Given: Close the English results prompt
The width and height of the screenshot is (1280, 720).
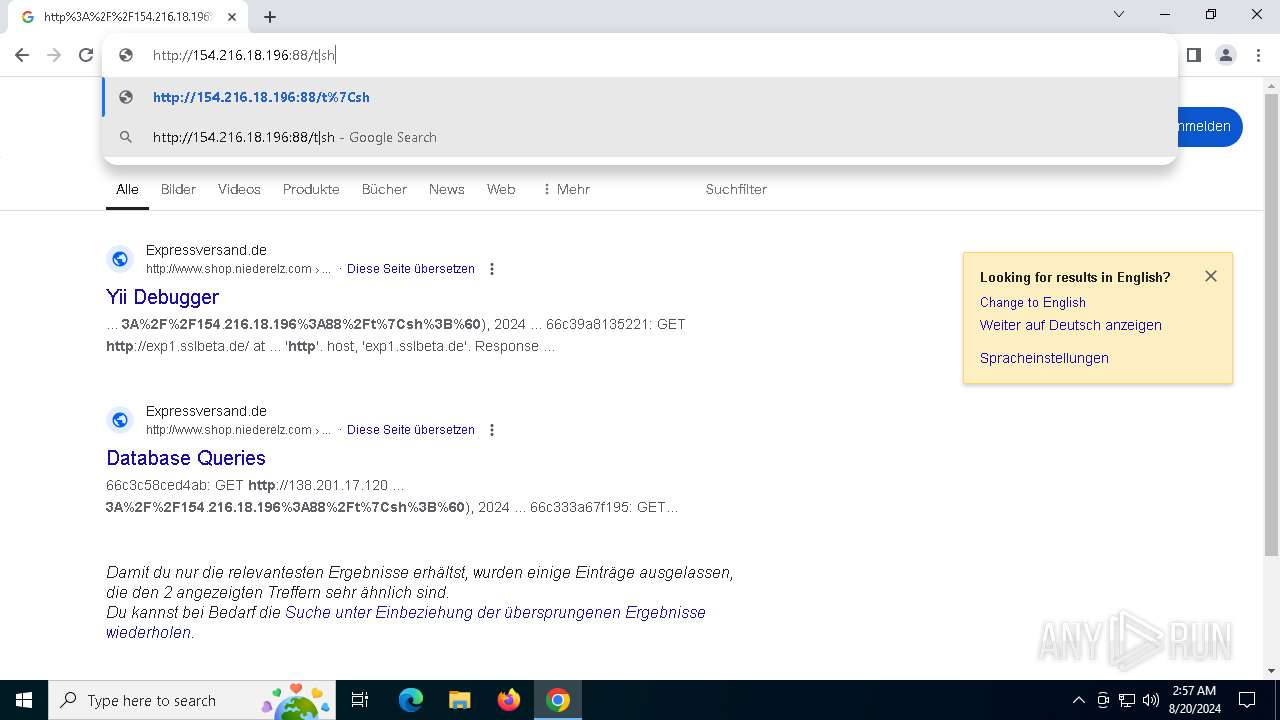Looking at the screenshot, I should point(1211,276).
